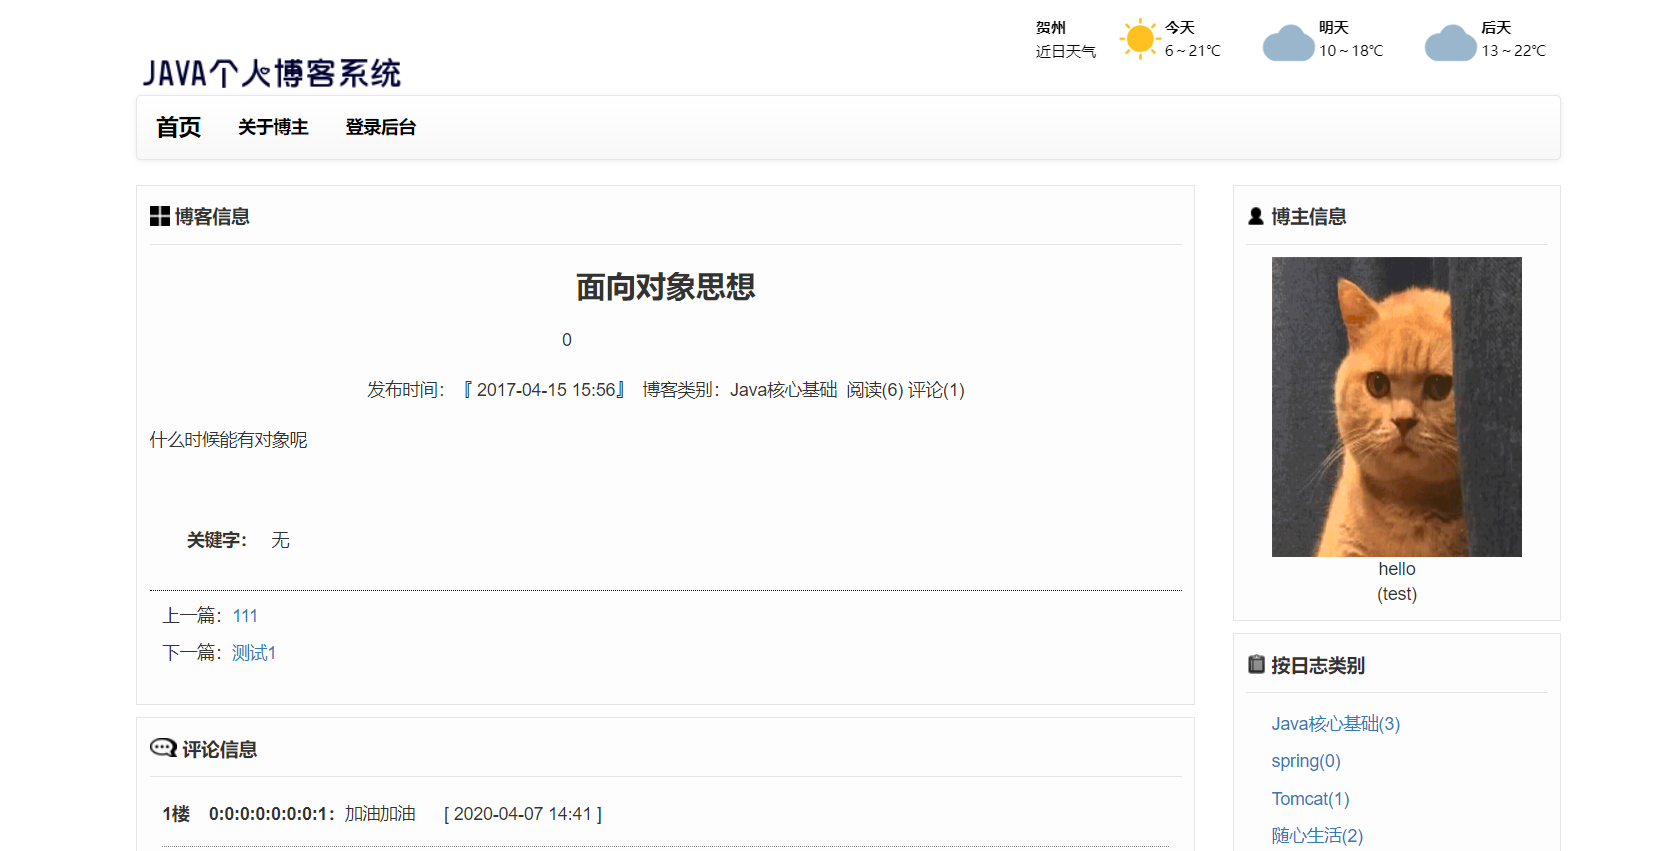1654x851 pixels.
Task: Click the day-after temperature 13 ~ 22℃
Action: pyautogui.click(x=1514, y=51)
